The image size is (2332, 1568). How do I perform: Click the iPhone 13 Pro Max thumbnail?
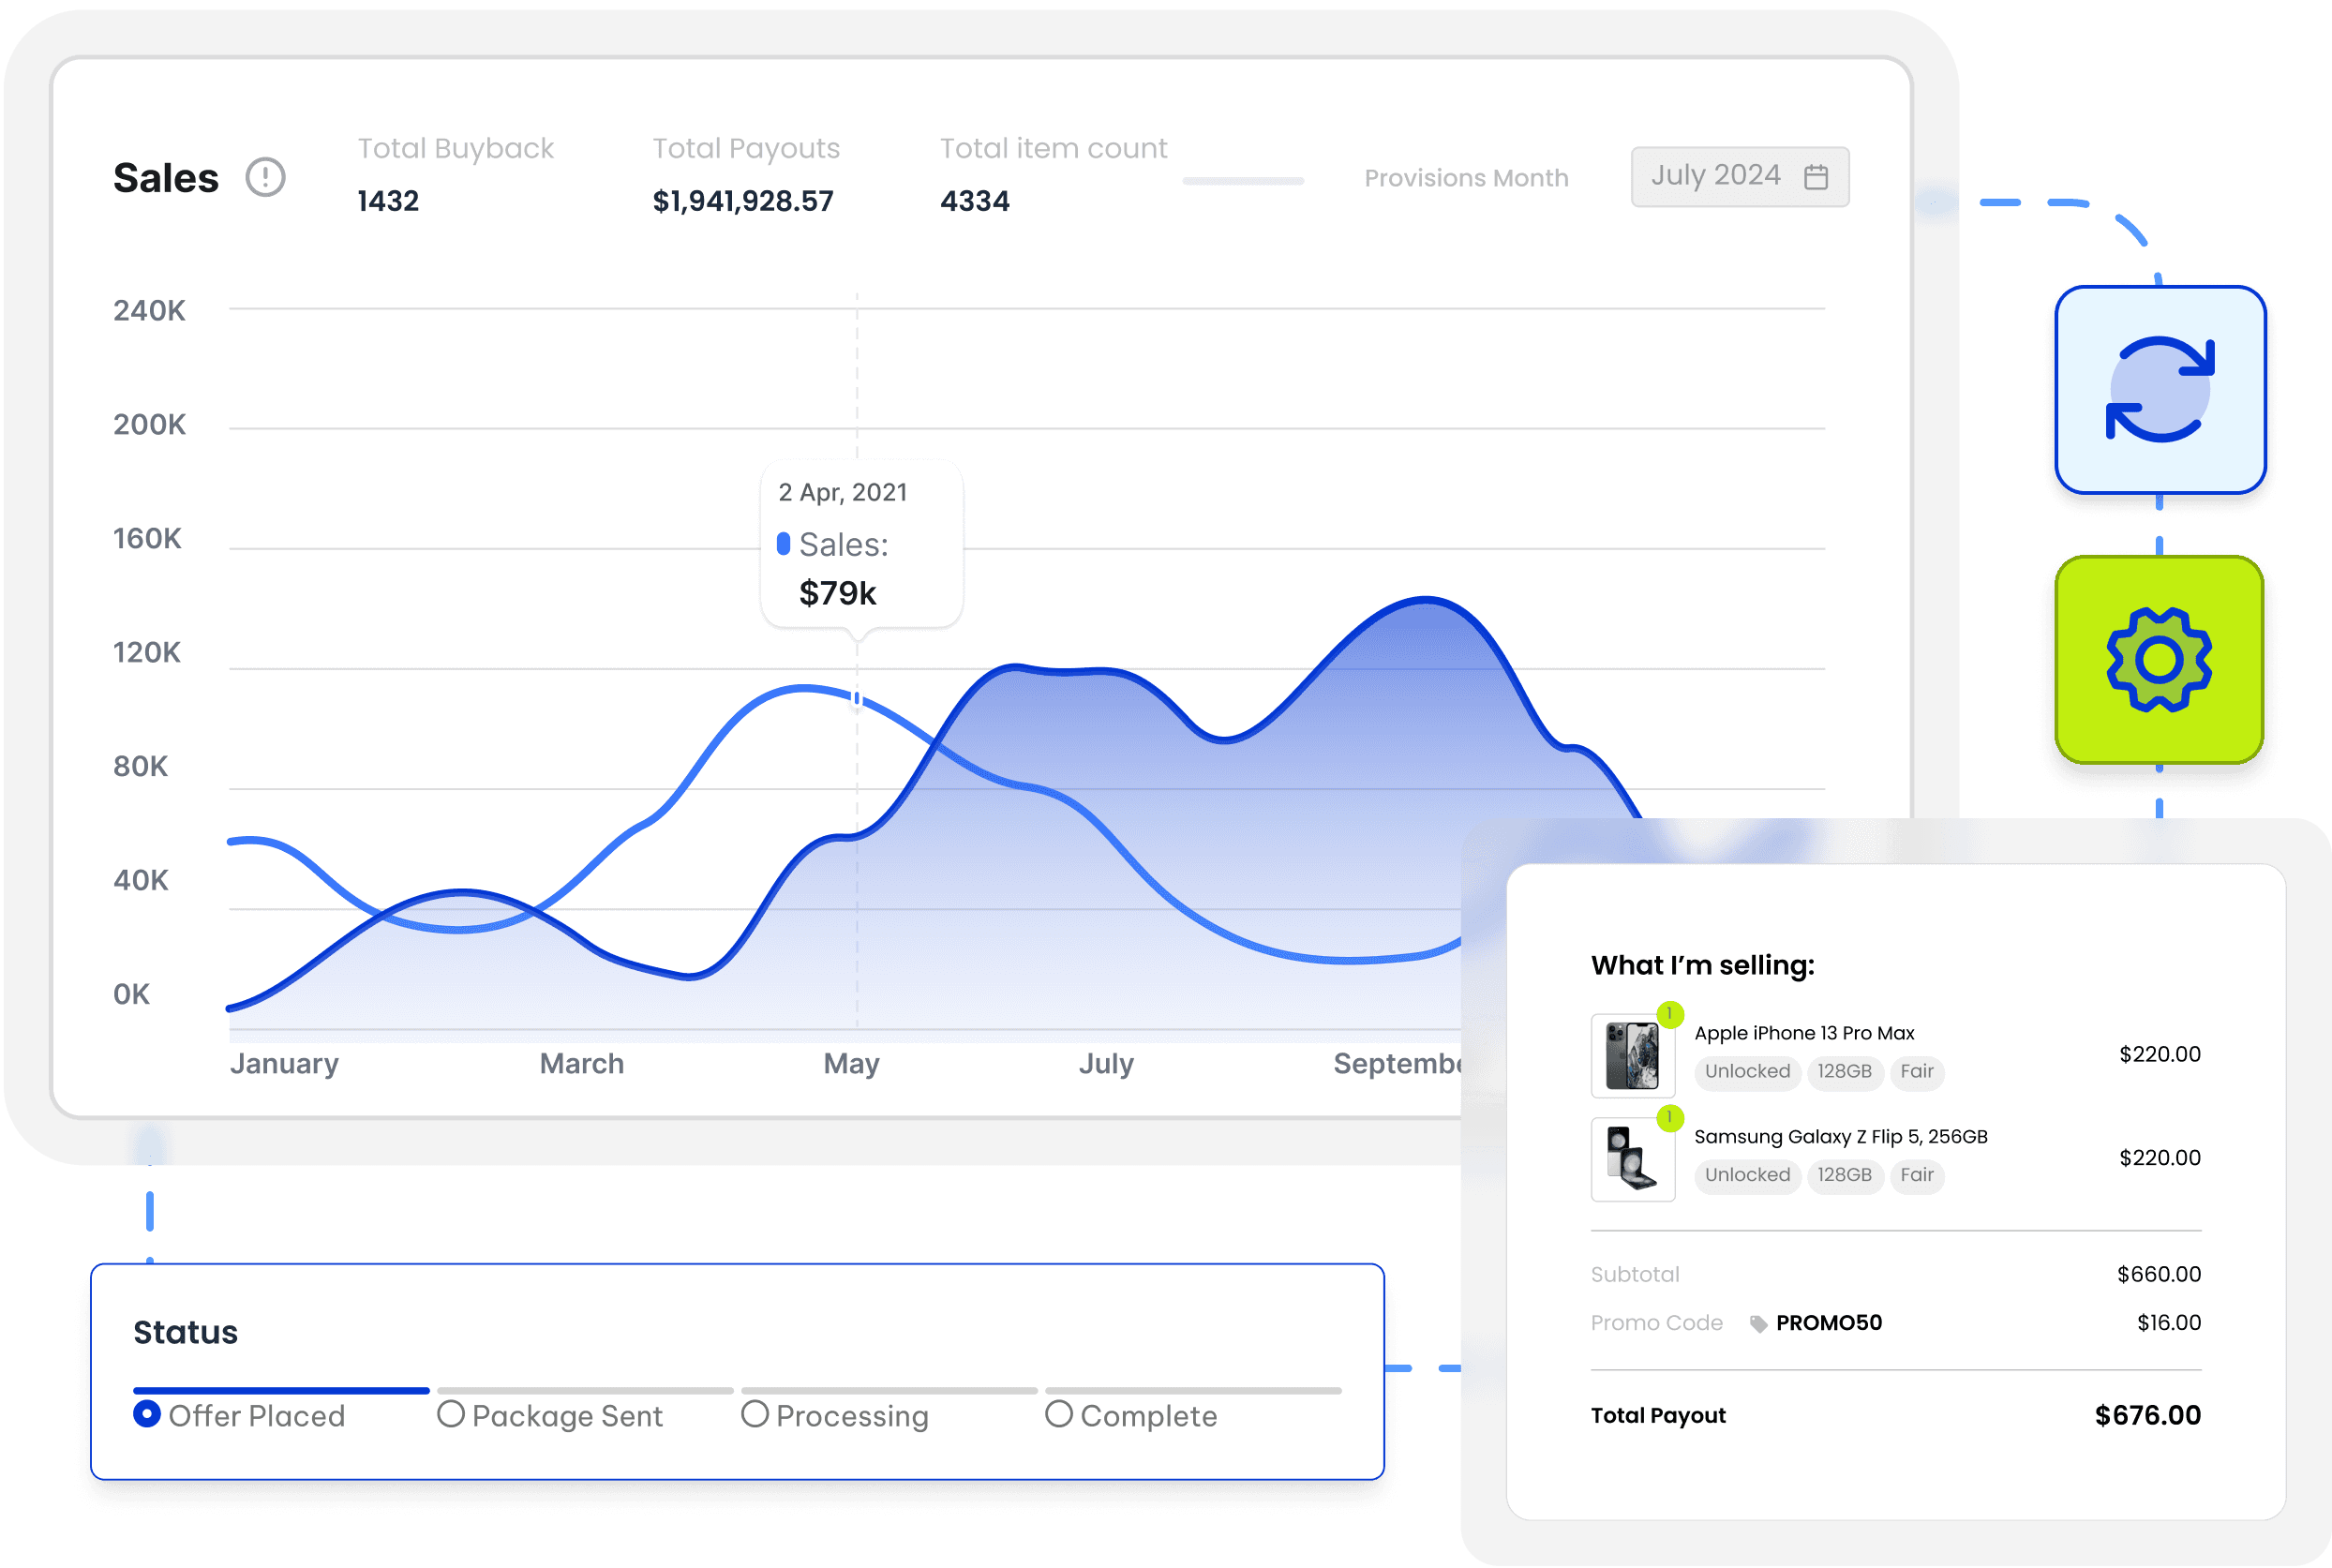tap(1632, 1056)
